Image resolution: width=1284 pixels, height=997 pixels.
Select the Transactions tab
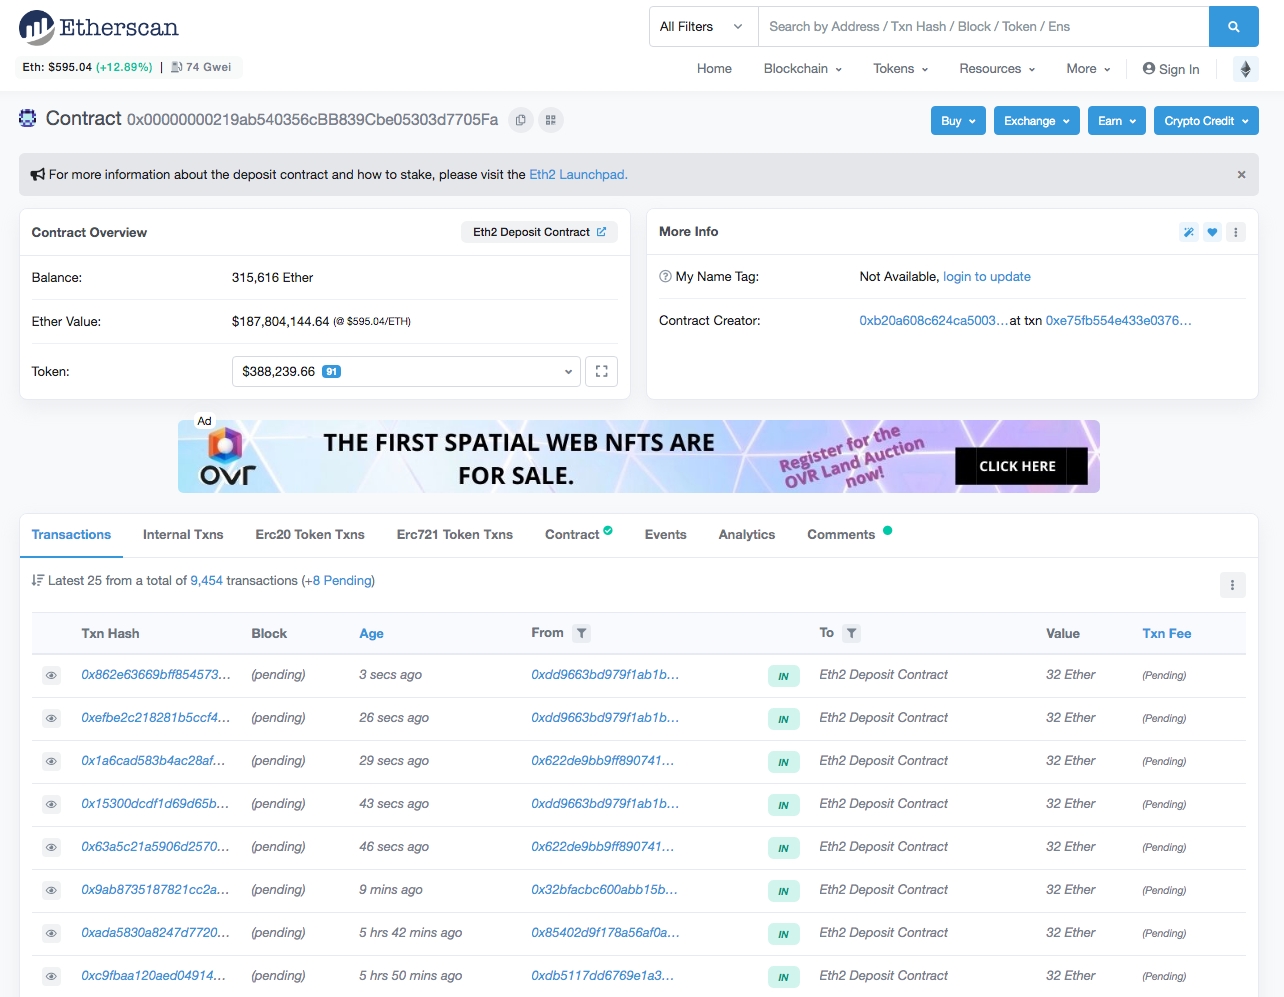pos(71,535)
